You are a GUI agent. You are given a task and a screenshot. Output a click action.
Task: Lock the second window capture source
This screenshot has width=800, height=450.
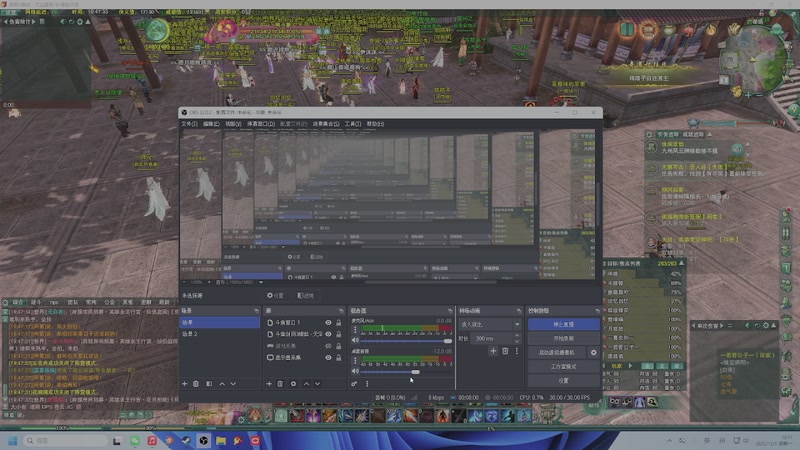(x=338, y=334)
